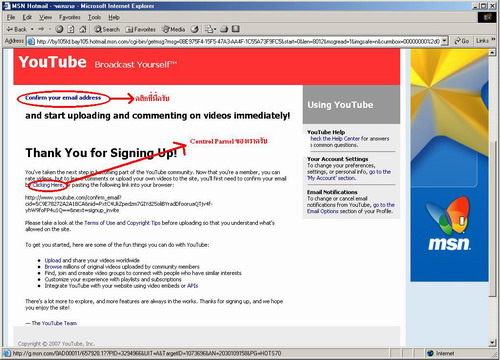This screenshot has width=500, height=360.
Task: Open the View menu
Action: 45,17
